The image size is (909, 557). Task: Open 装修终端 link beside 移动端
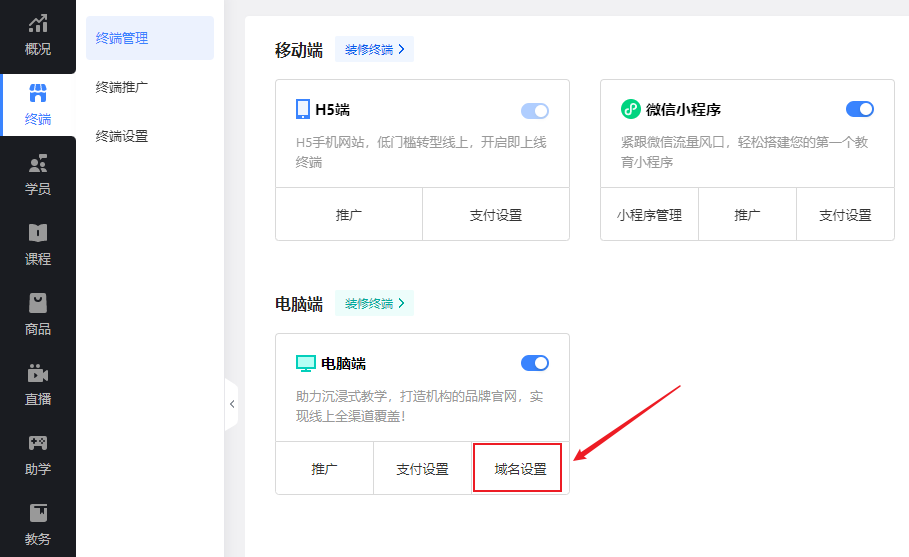374,49
